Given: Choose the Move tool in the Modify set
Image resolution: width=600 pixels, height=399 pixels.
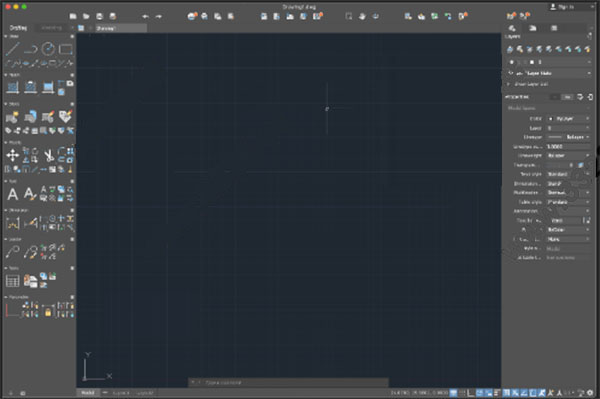Looking at the screenshot, I should tap(13, 155).
